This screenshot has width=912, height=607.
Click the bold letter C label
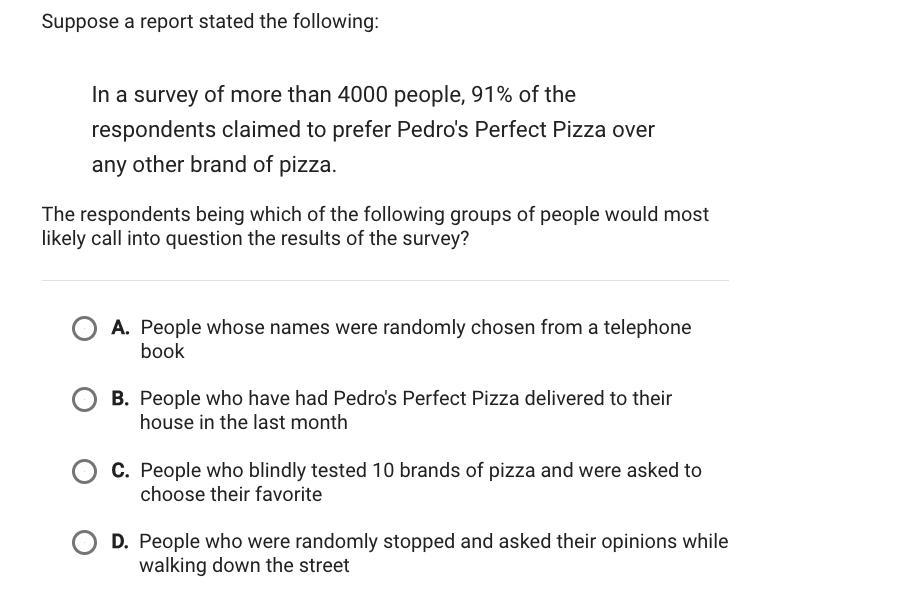point(120,471)
